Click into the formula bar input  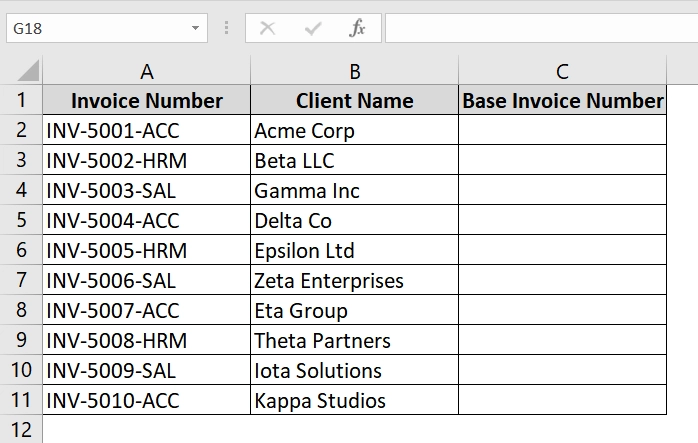[541, 28]
